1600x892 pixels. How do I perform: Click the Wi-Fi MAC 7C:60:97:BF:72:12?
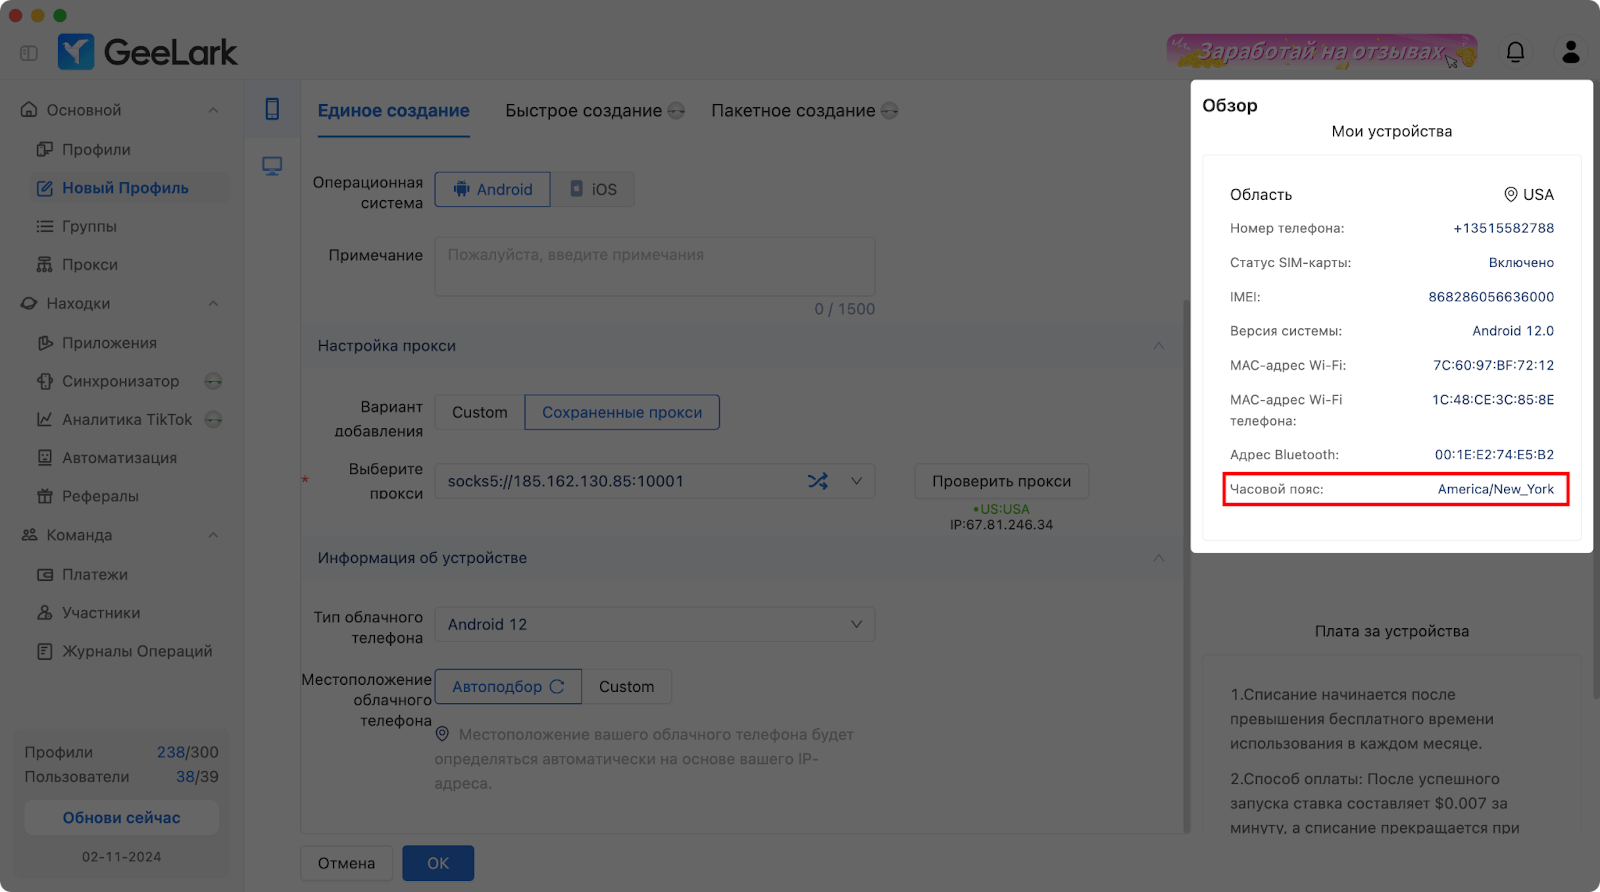coord(1493,366)
